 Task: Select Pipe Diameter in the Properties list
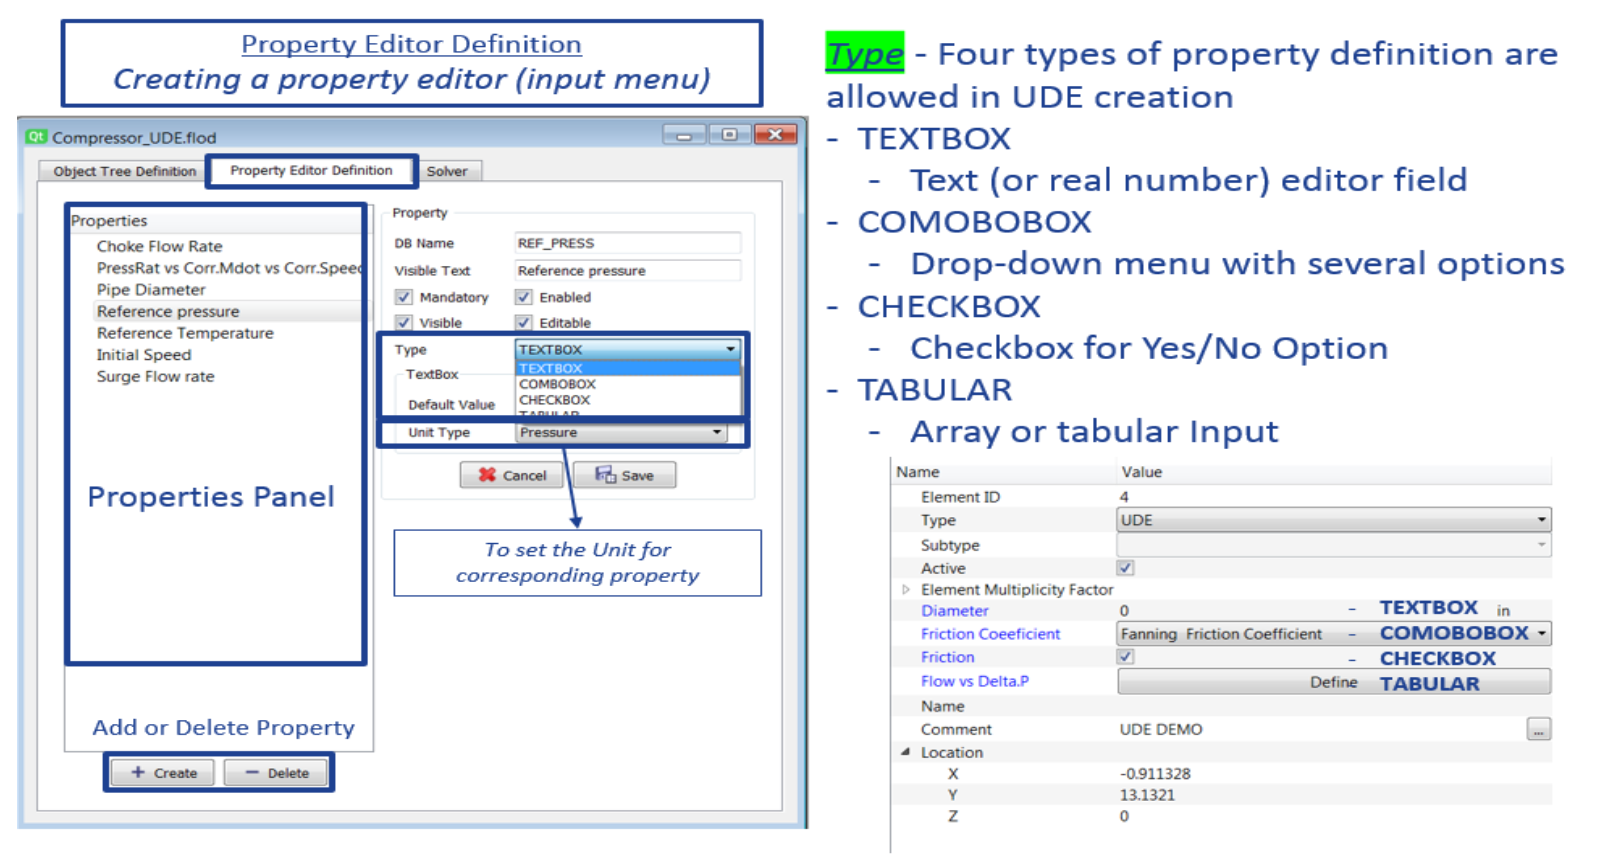[151, 290]
